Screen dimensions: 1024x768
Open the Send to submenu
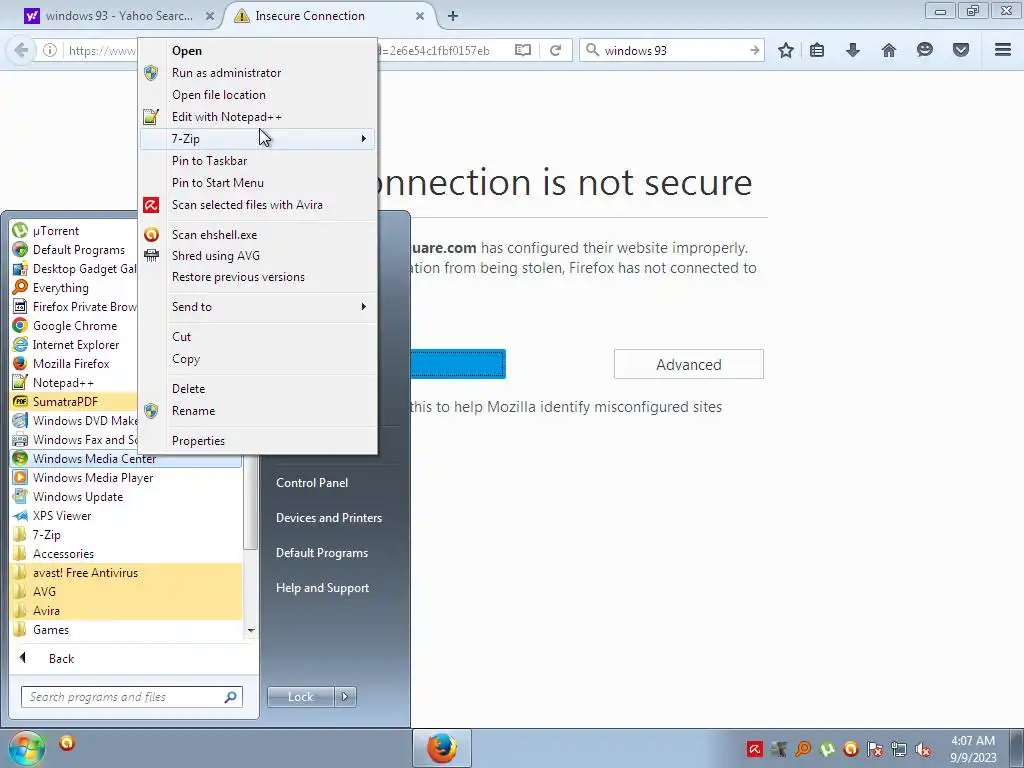click(x=257, y=306)
